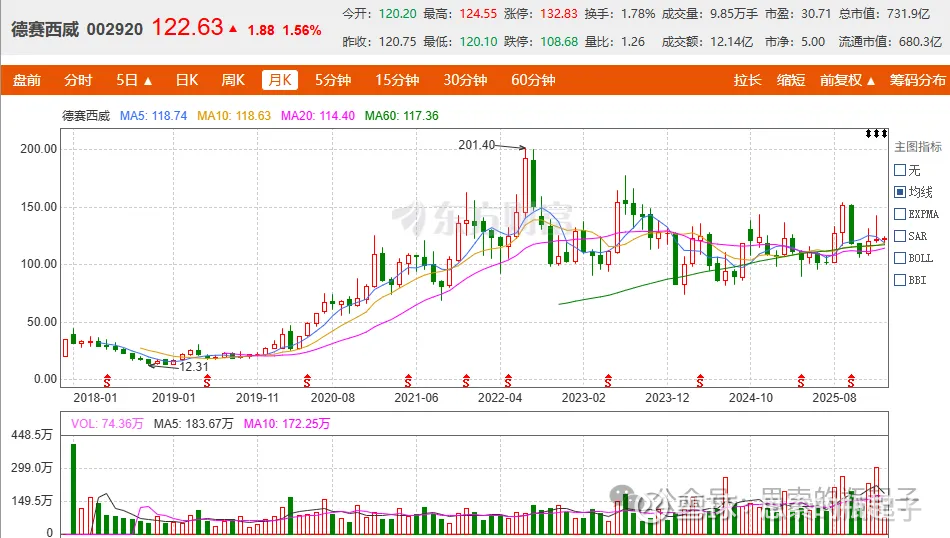
Task: Click the volume MA5: 183.67万 label
Action: [x=193, y=423]
